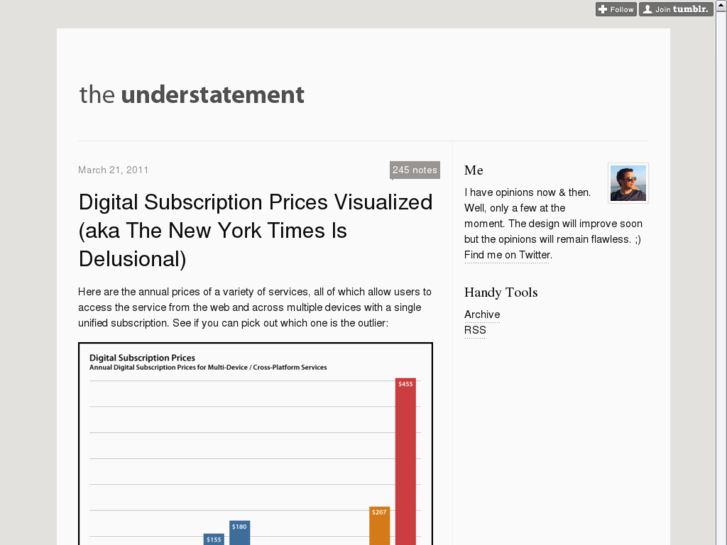Image resolution: width=727 pixels, height=545 pixels.
Task: Click the orange $207 bar in the chart
Action: click(379, 527)
